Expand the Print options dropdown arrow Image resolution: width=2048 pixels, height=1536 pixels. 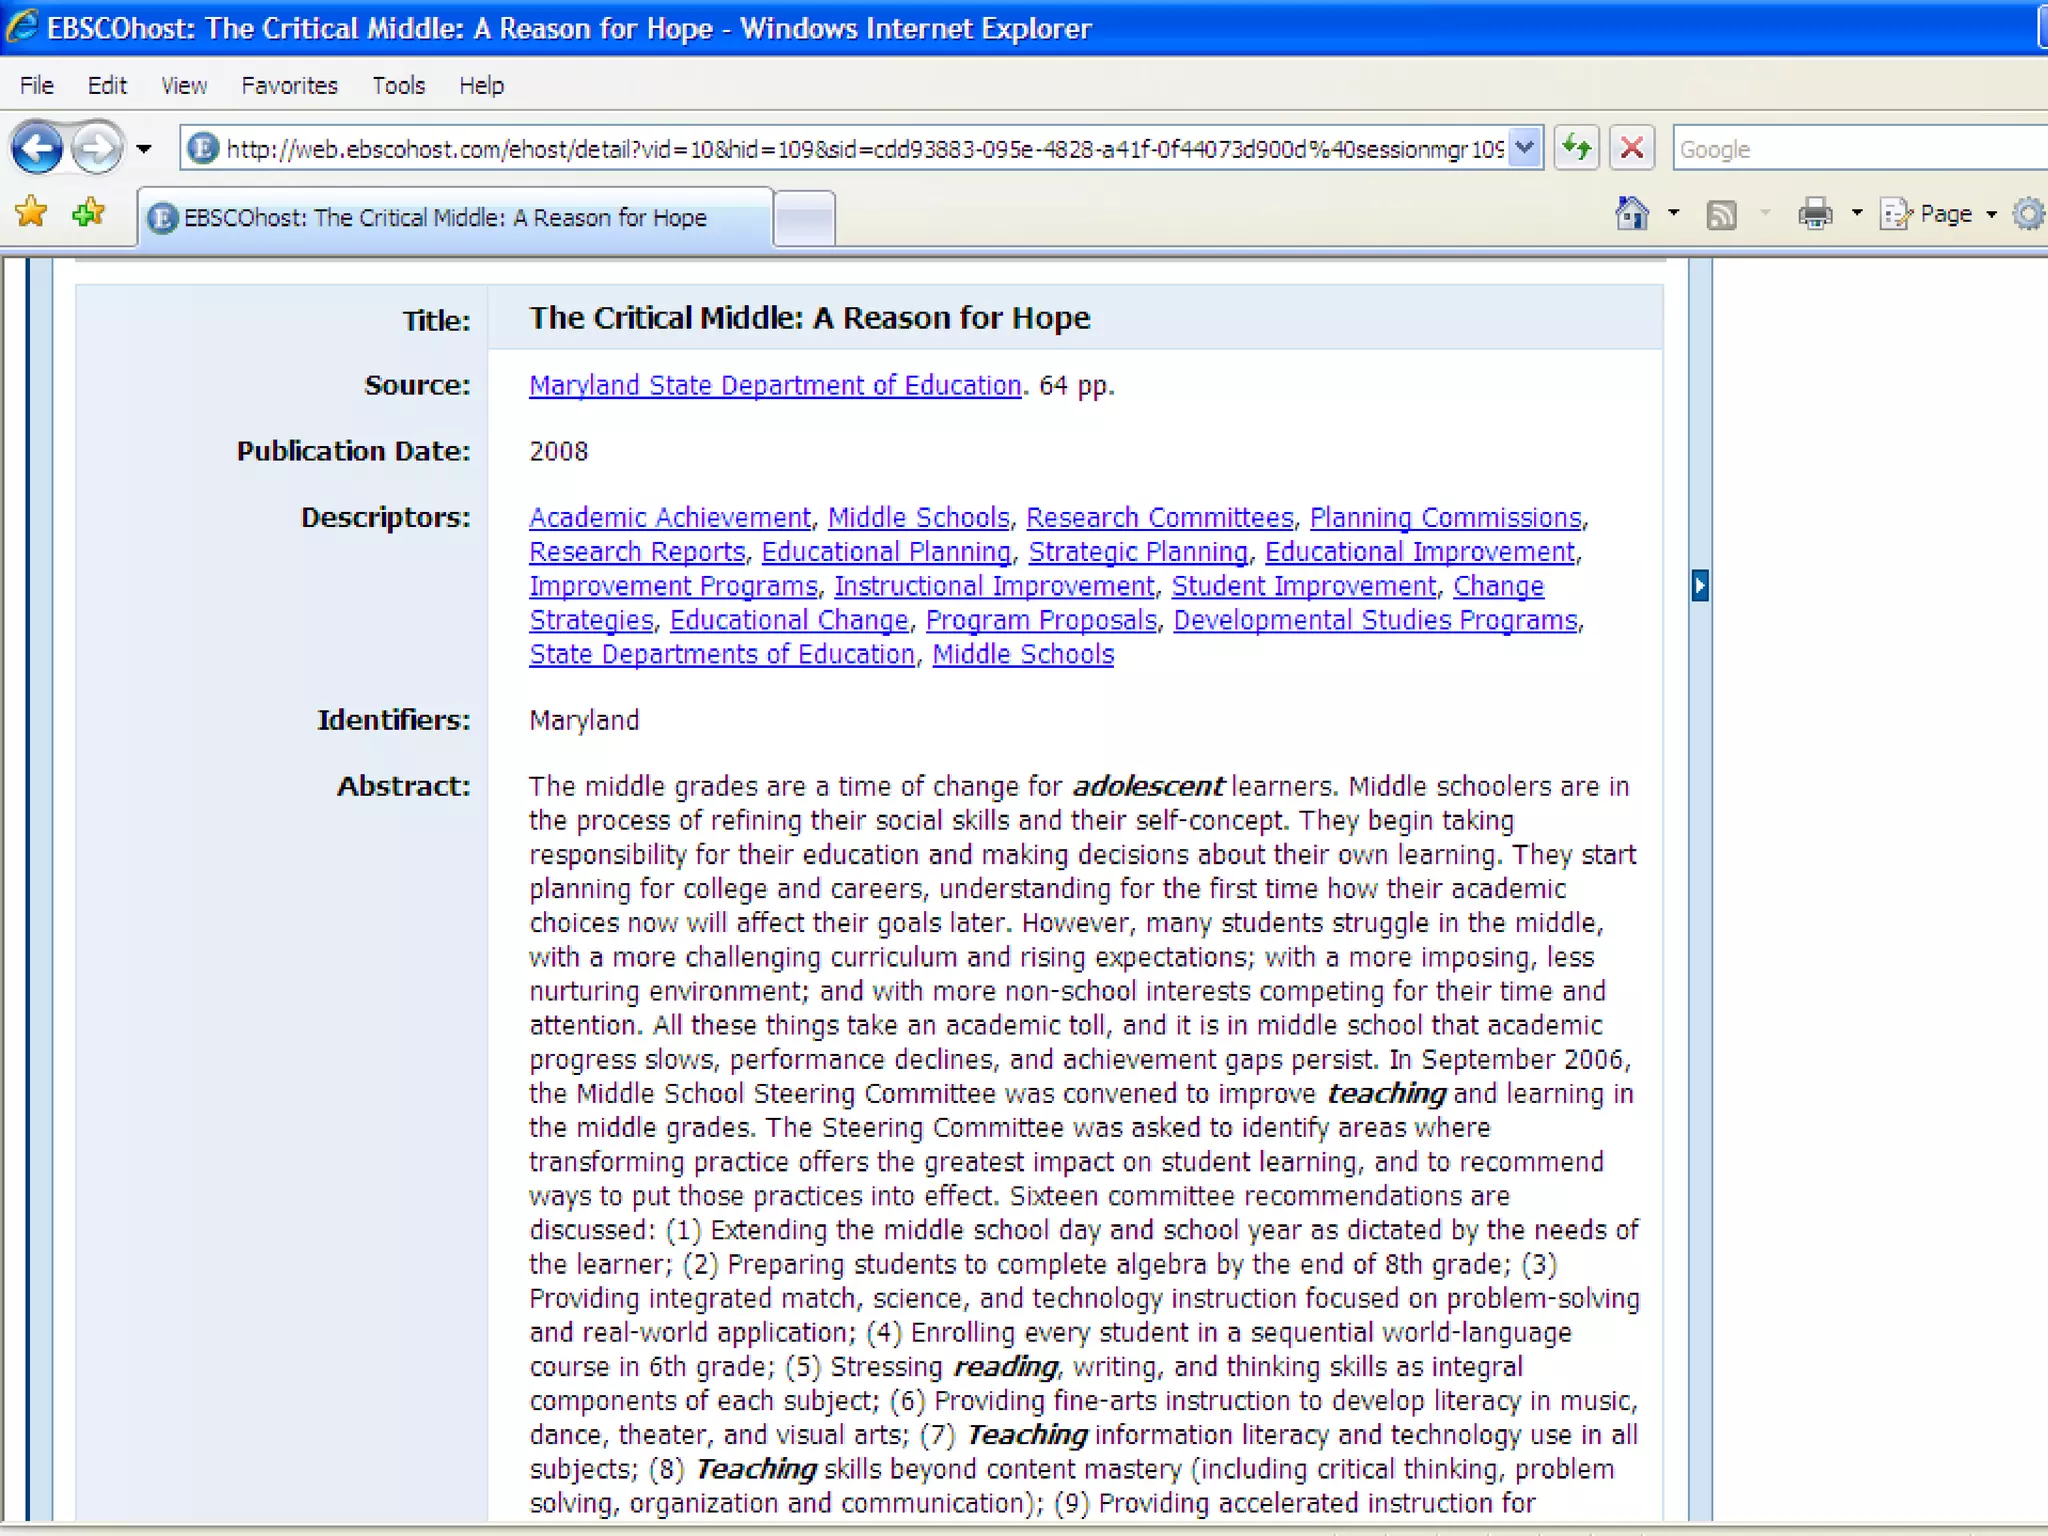1857,214
